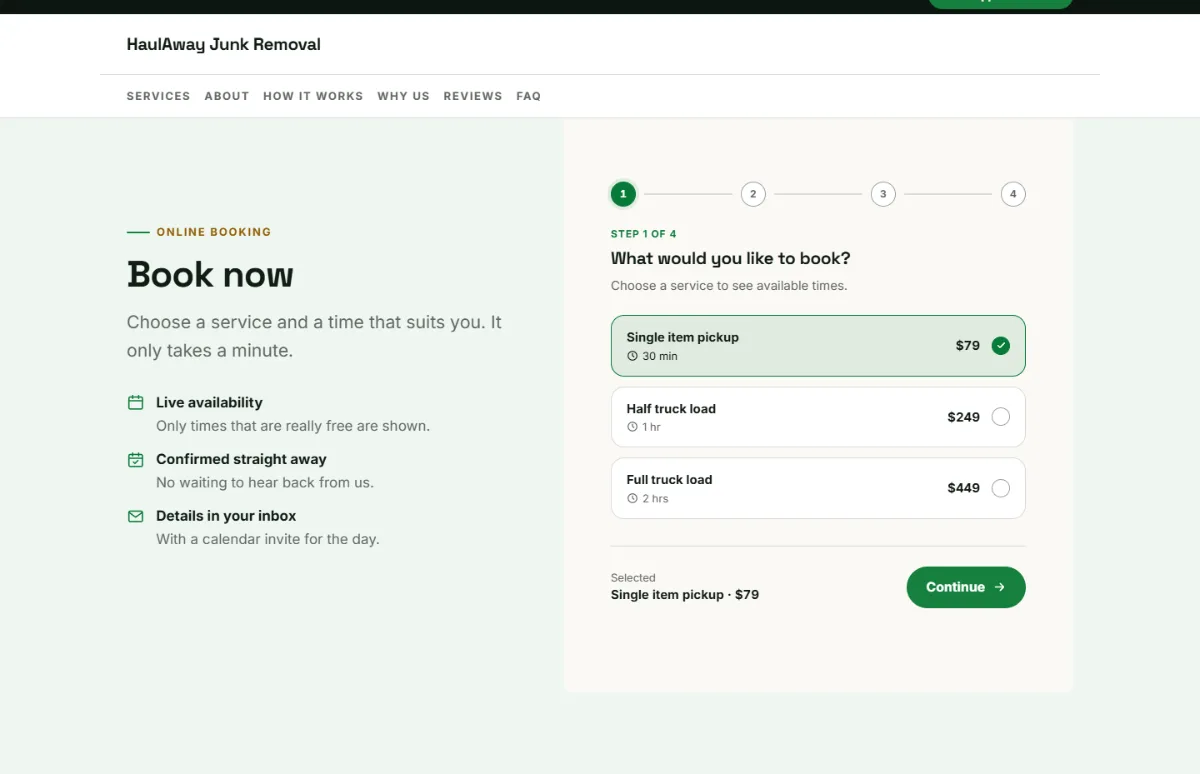Screen dimensions: 1200x774
Task: Click 'With a calendar invite for the day.'
Action: pos(268,539)
